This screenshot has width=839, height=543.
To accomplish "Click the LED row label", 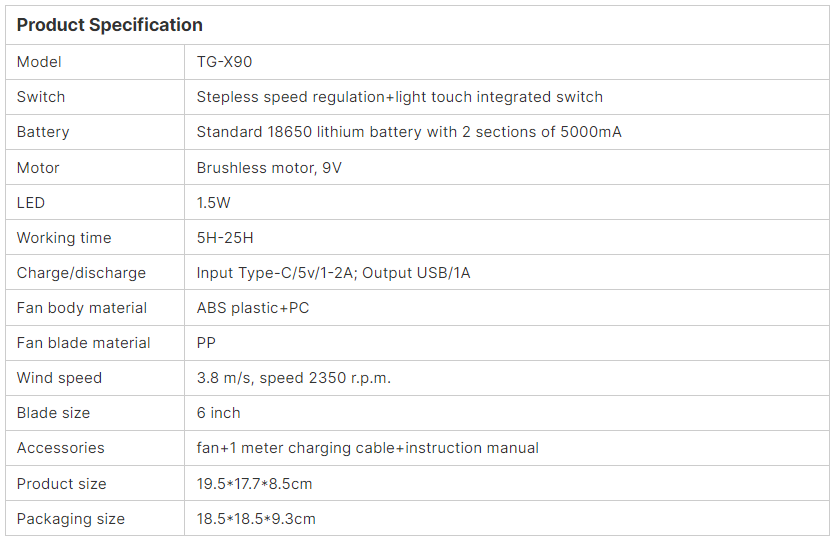I will (30, 203).
